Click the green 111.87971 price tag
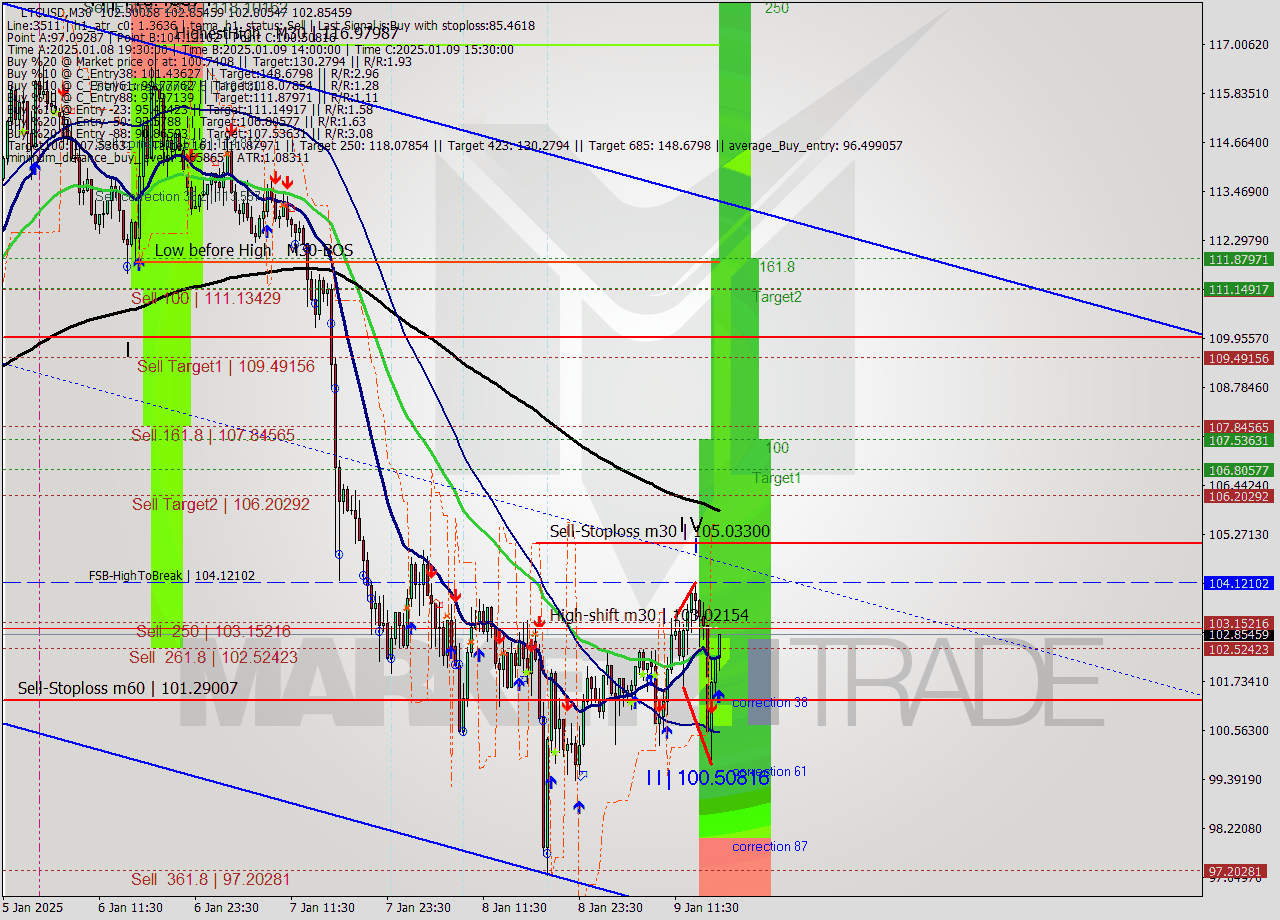The width and height of the screenshot is (1280, 920). click(1239, 259)
